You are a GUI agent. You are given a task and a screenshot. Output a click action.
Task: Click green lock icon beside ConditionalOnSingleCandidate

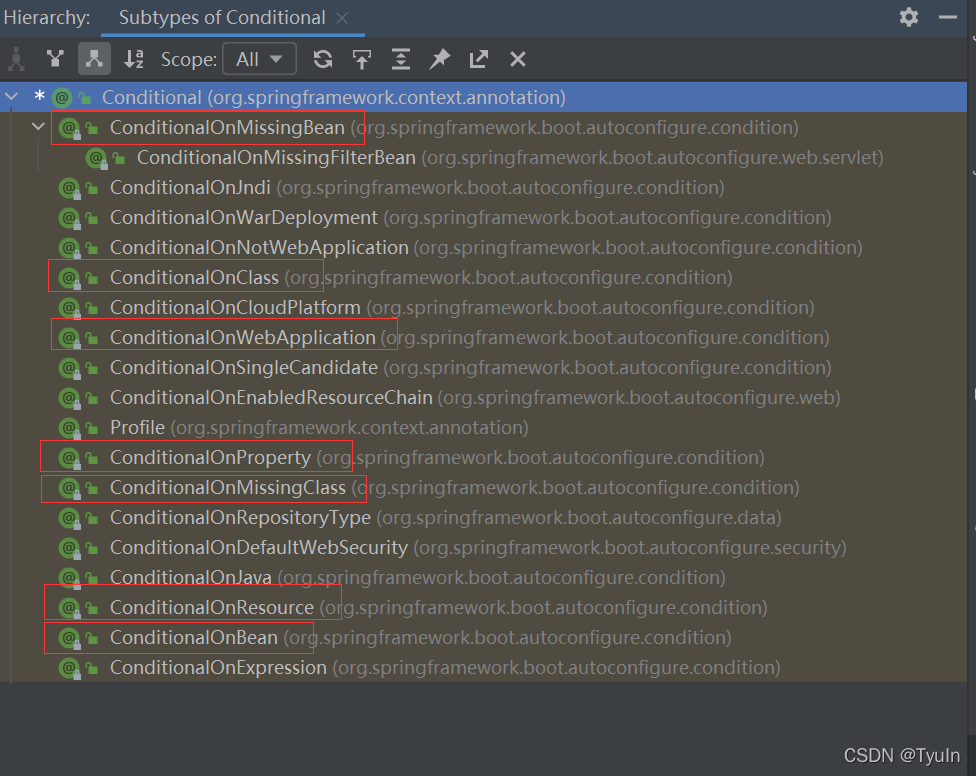click(x=92, y=368)
